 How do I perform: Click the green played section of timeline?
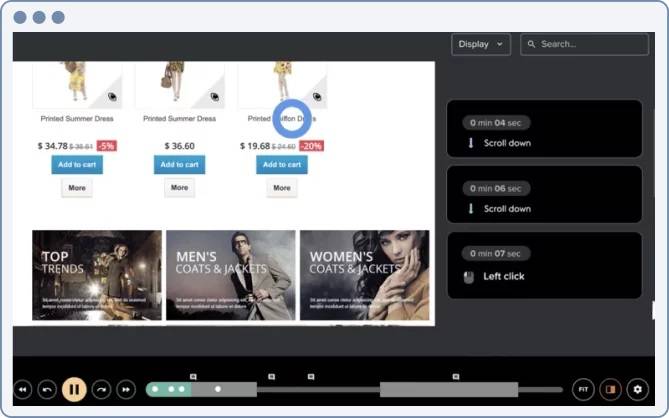pos(168,389)
